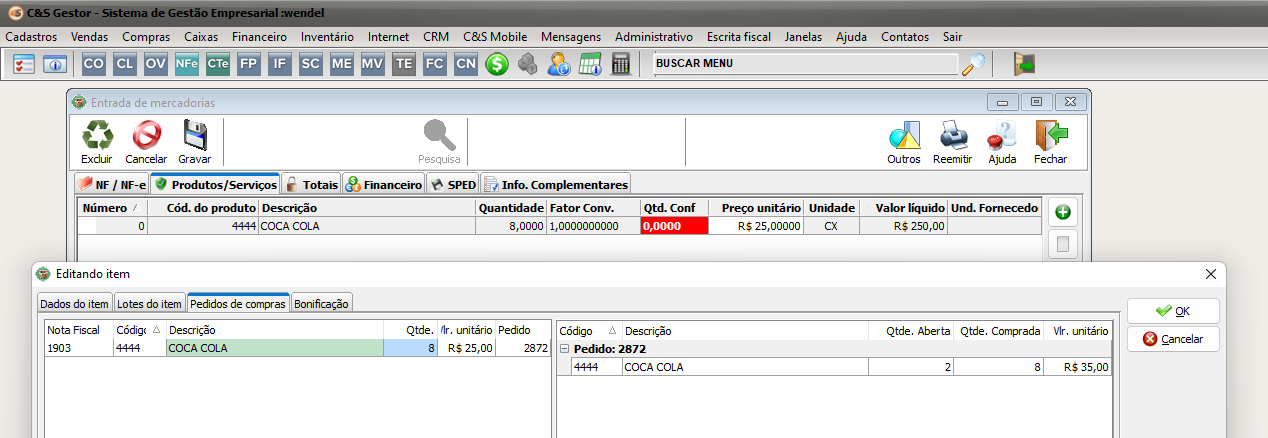Click the NFe toolbar icon
This screenshot has width=1268, height=438.
click(x=187, y=64)
